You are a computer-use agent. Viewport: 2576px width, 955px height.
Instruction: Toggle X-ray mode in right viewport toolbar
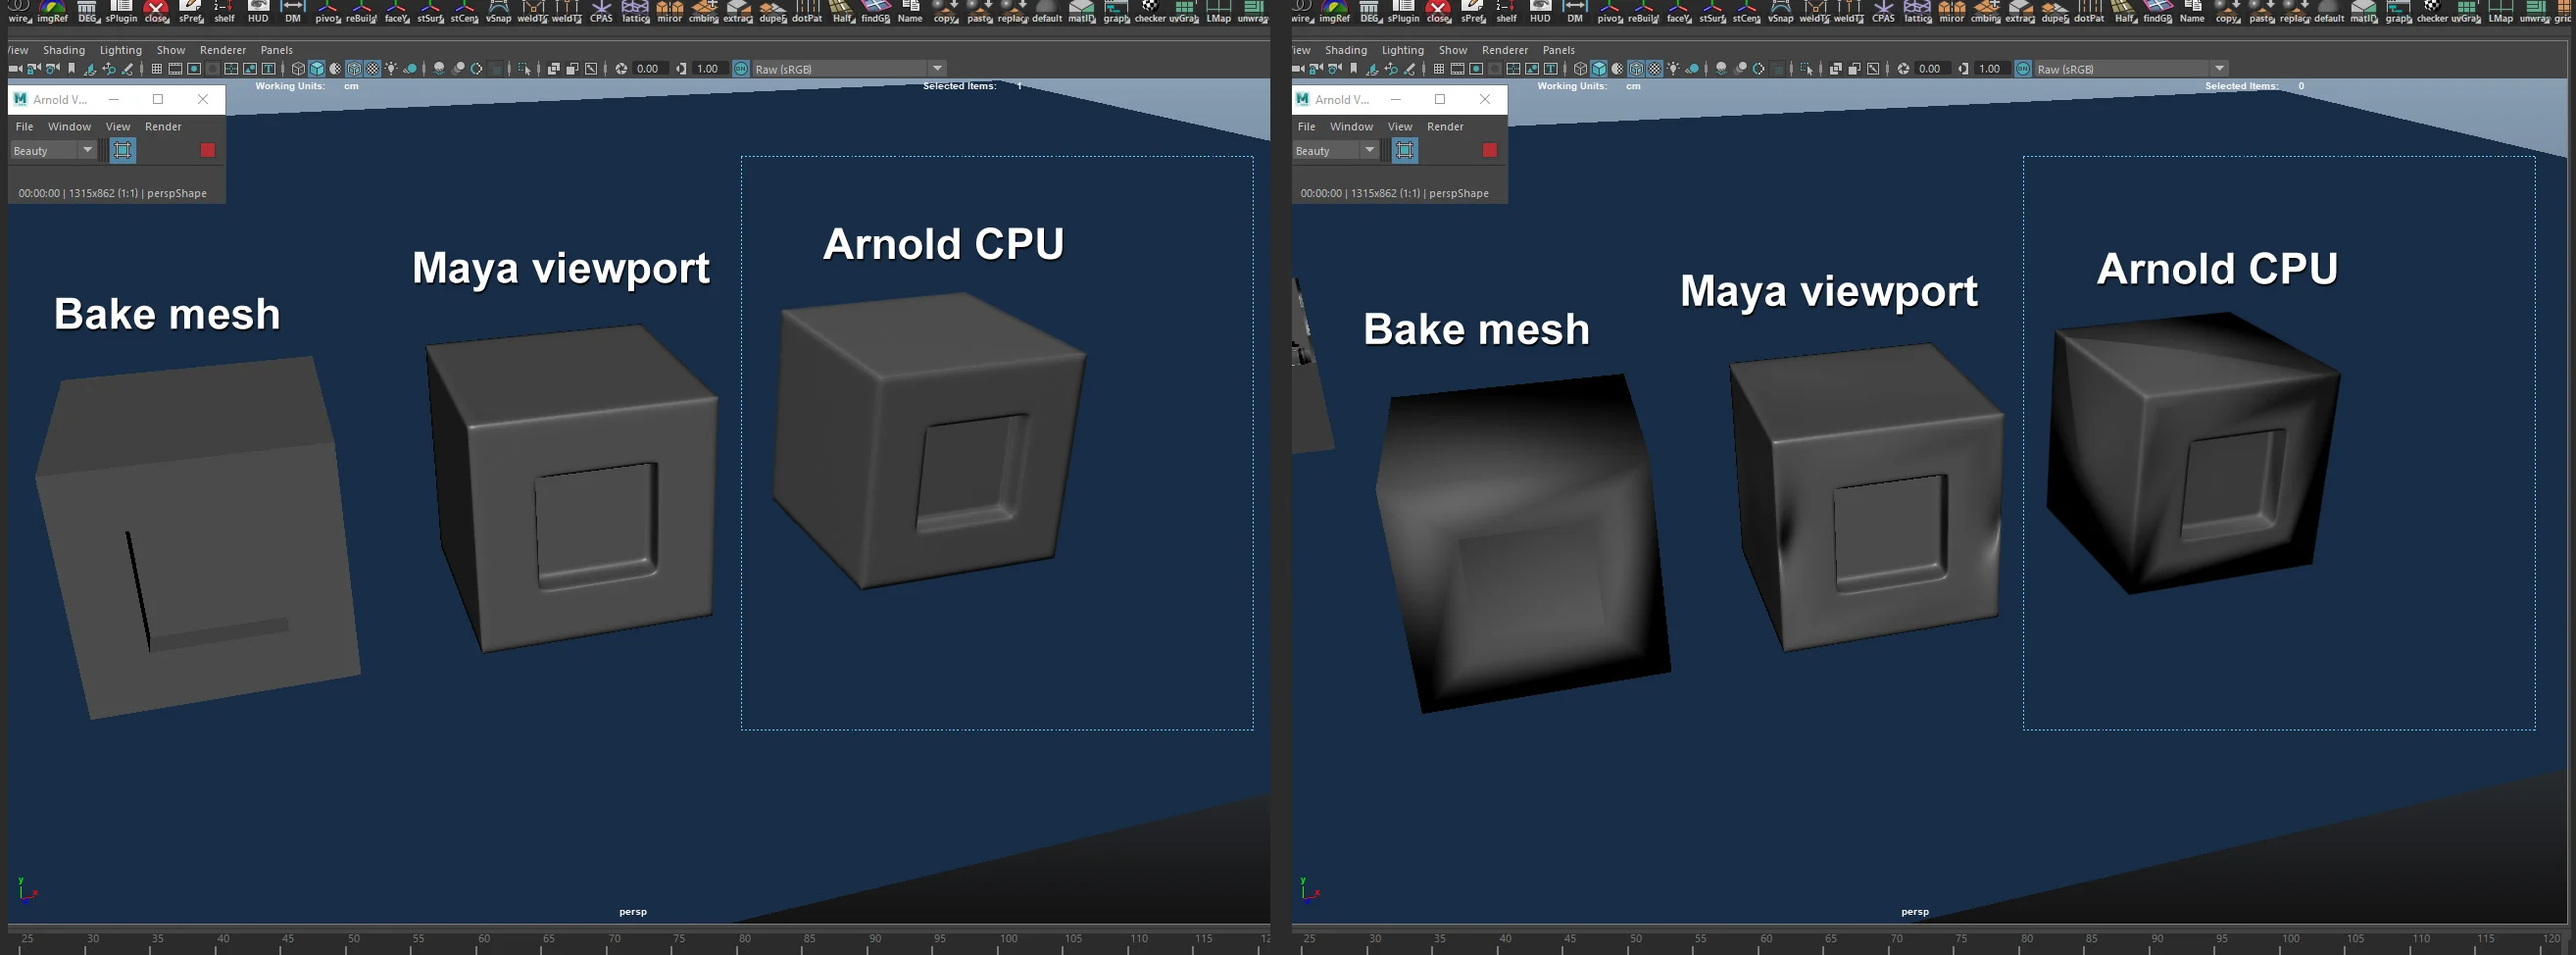[x=1837, y=68]
